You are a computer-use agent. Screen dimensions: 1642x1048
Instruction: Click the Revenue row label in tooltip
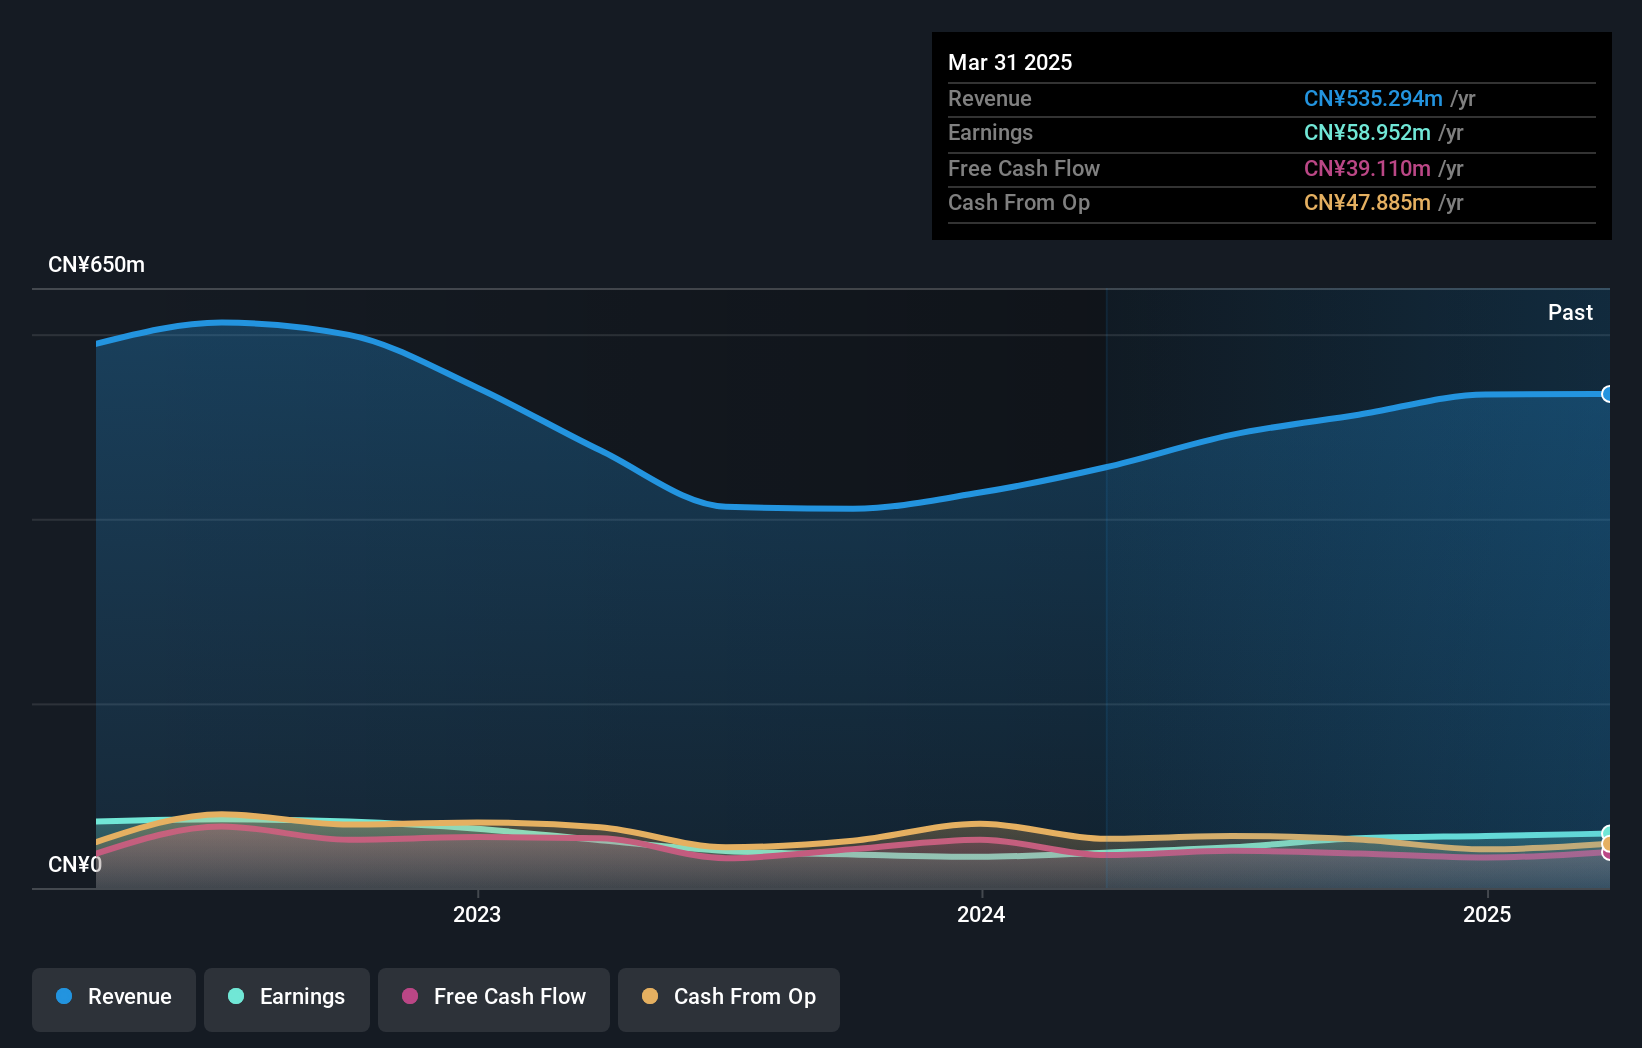[x=990, y=98]
